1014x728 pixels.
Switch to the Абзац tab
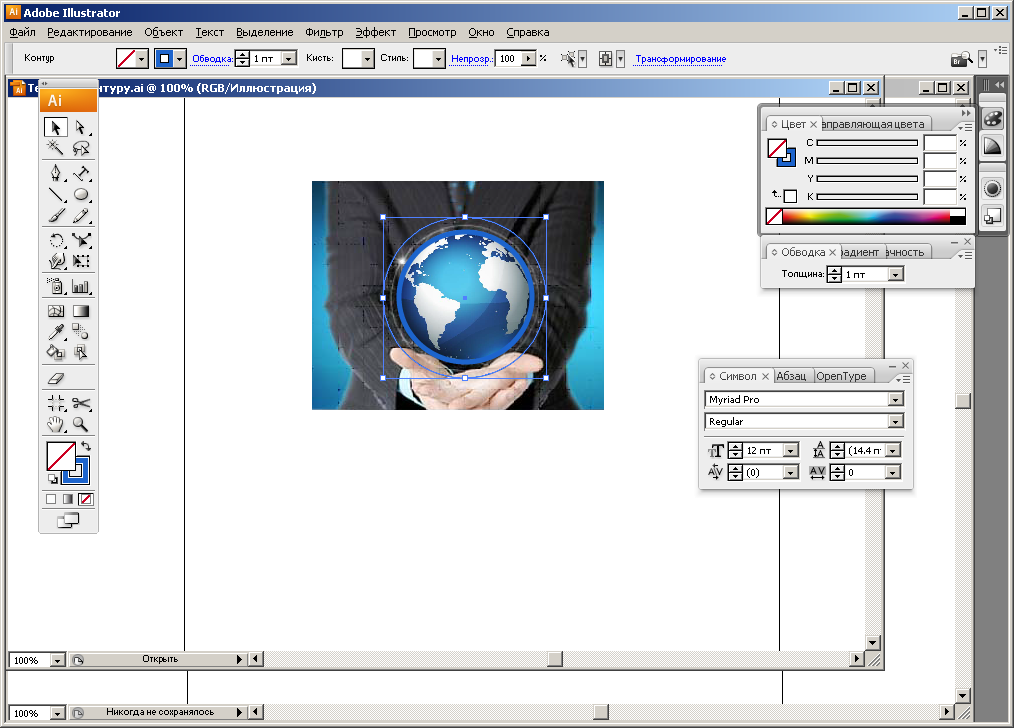point(791,376)
